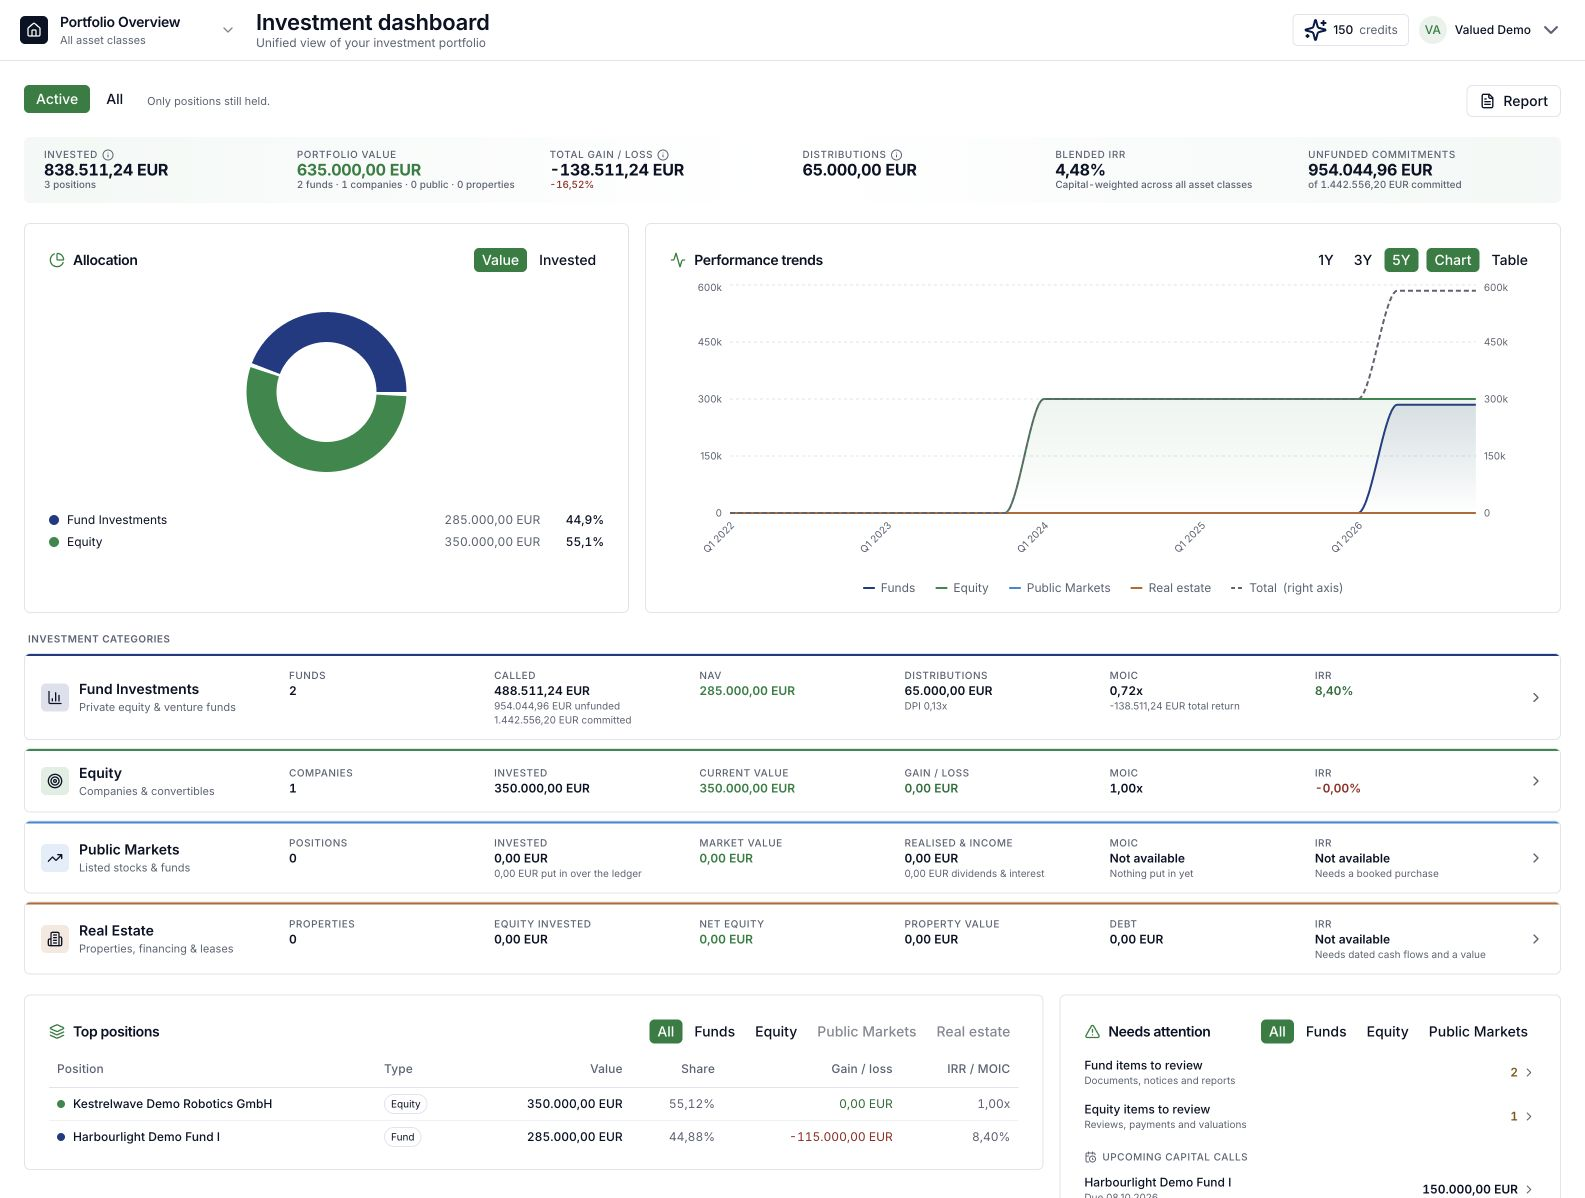
Task: Switch positions filter to All
Action: 115,99
